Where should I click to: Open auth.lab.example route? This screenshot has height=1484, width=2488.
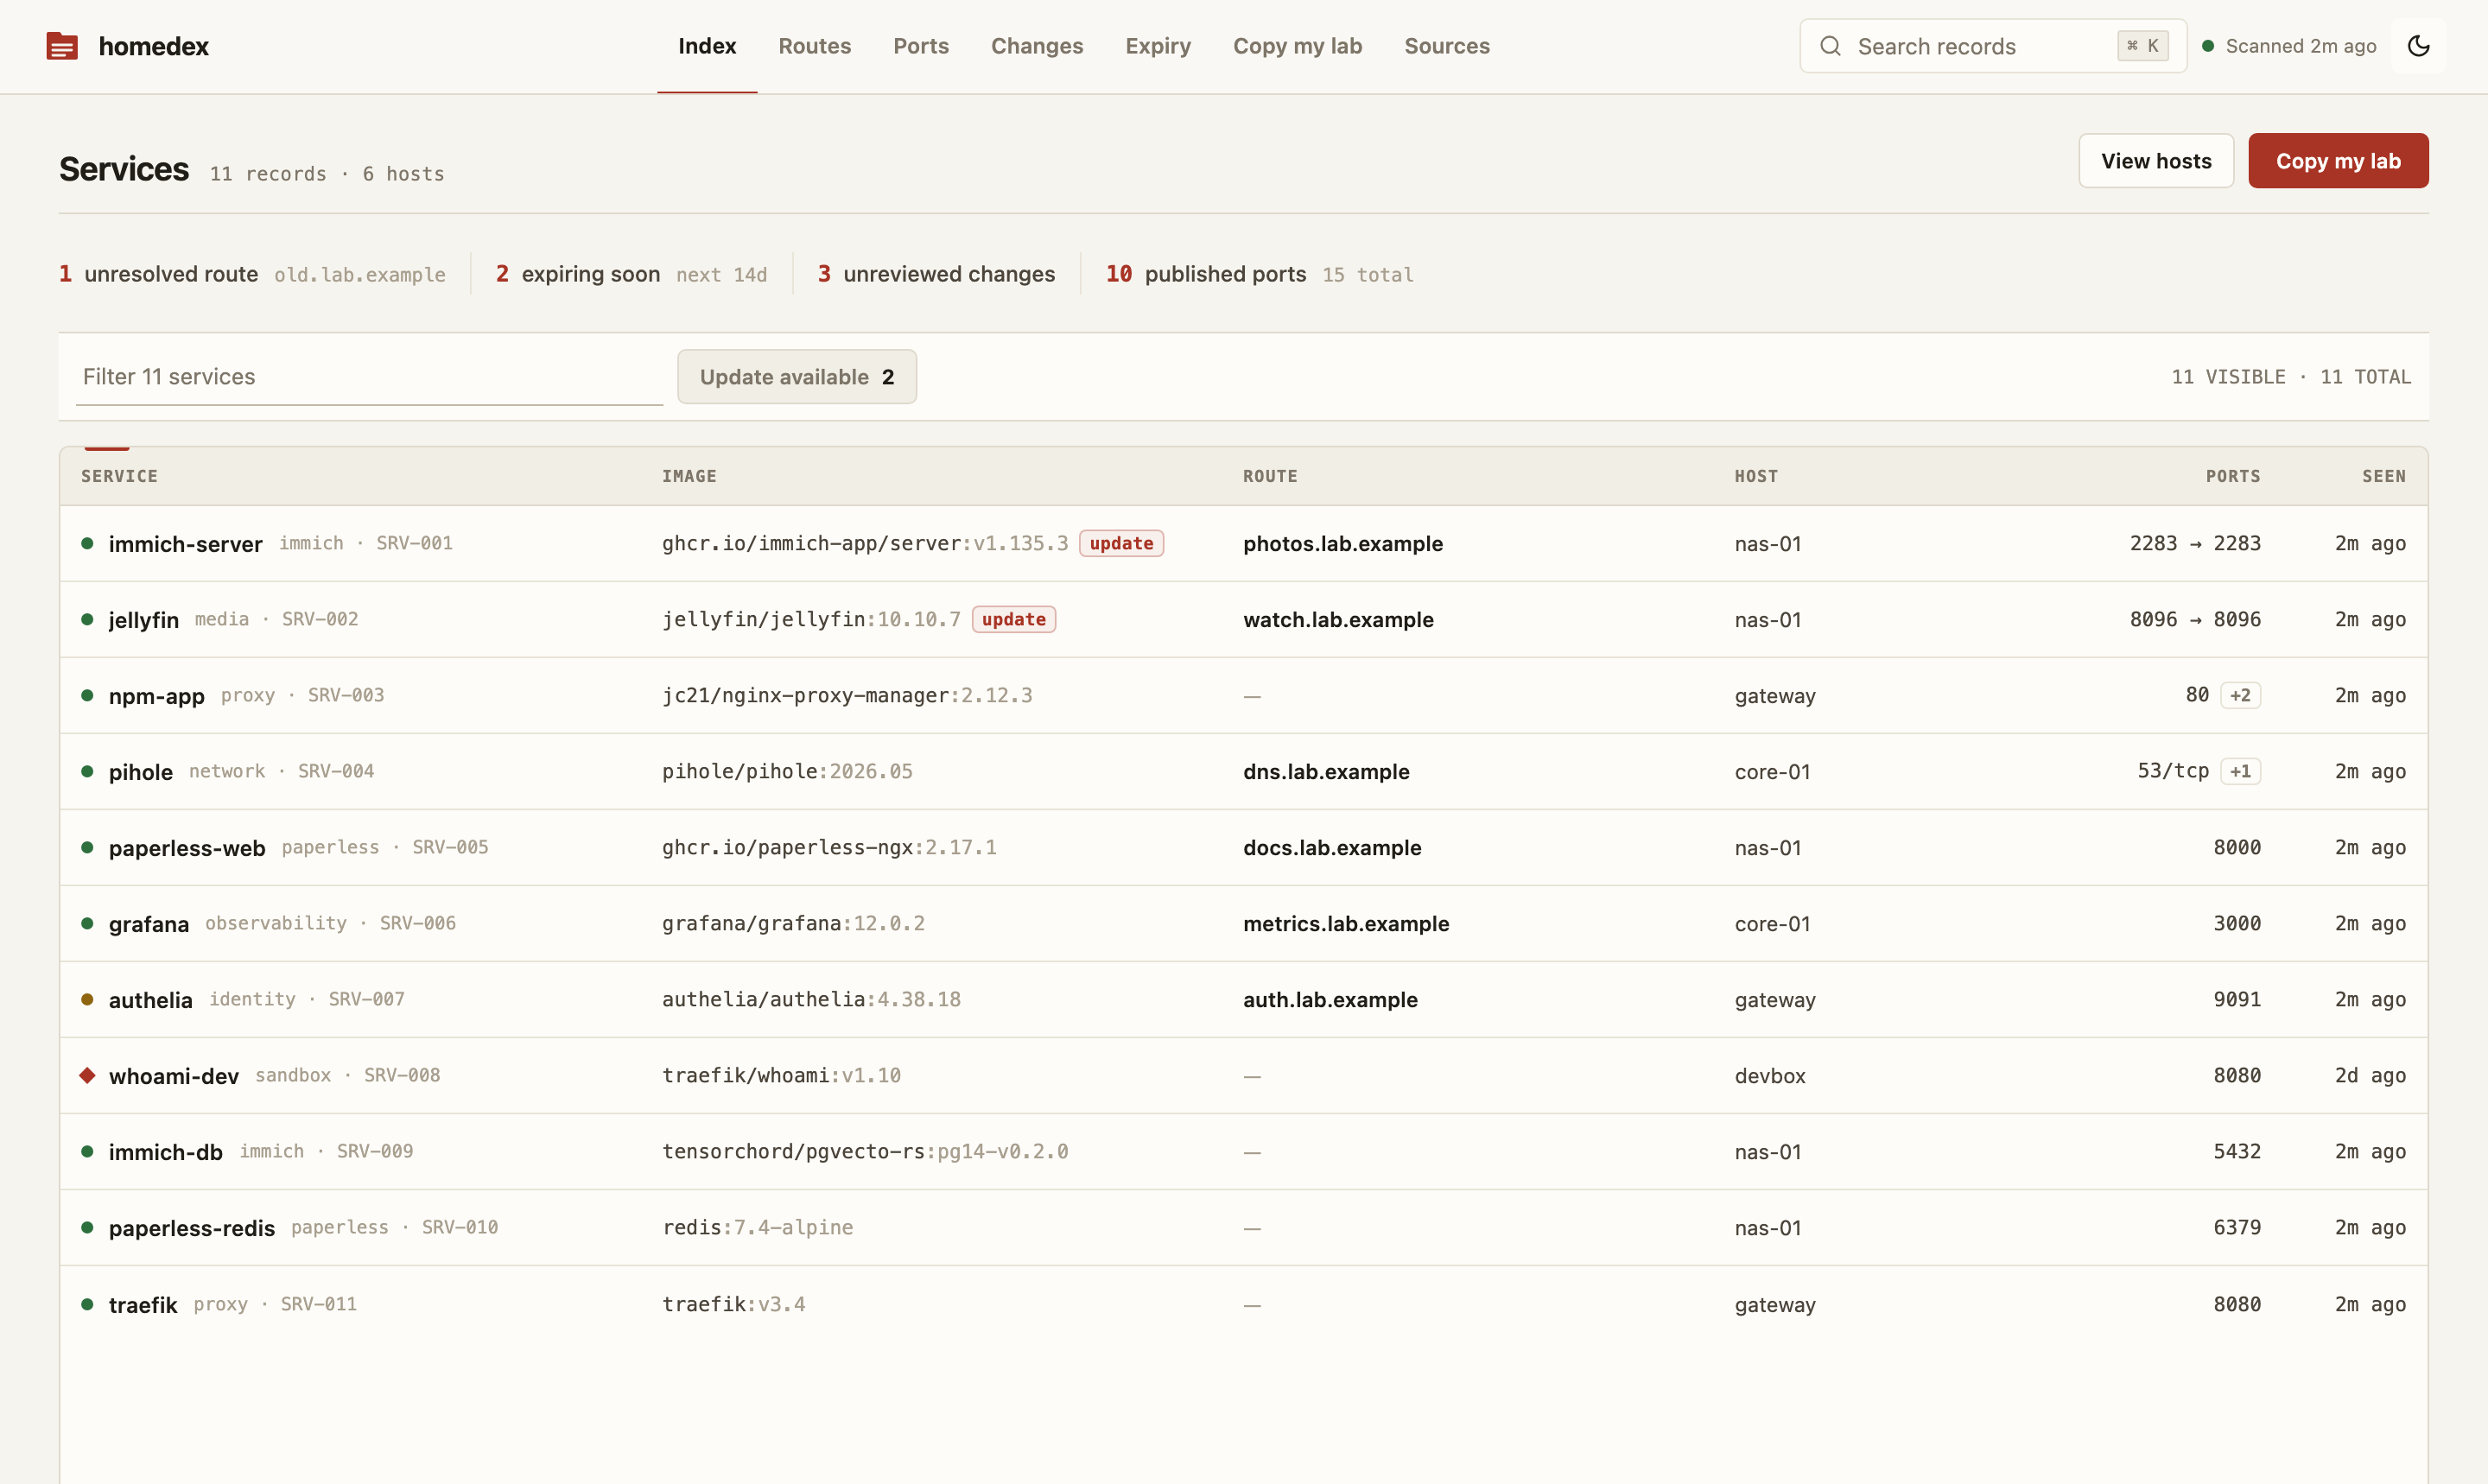1329,999
